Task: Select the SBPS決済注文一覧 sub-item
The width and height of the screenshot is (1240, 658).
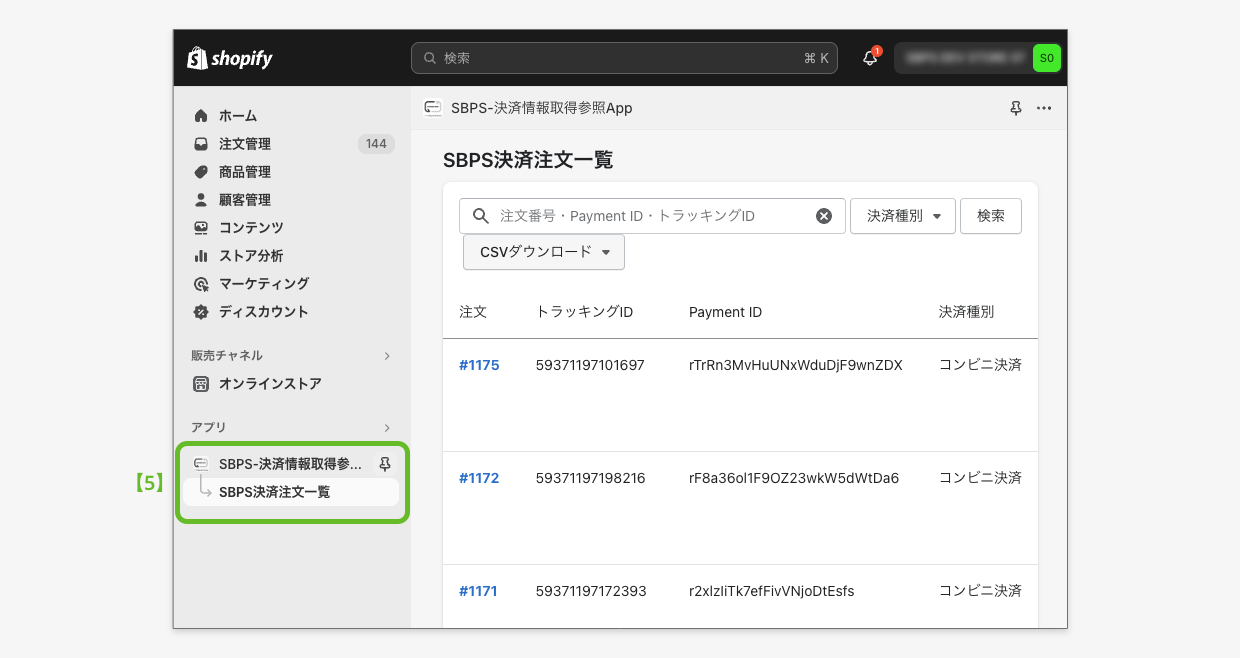Action: (x=291, y=492)
